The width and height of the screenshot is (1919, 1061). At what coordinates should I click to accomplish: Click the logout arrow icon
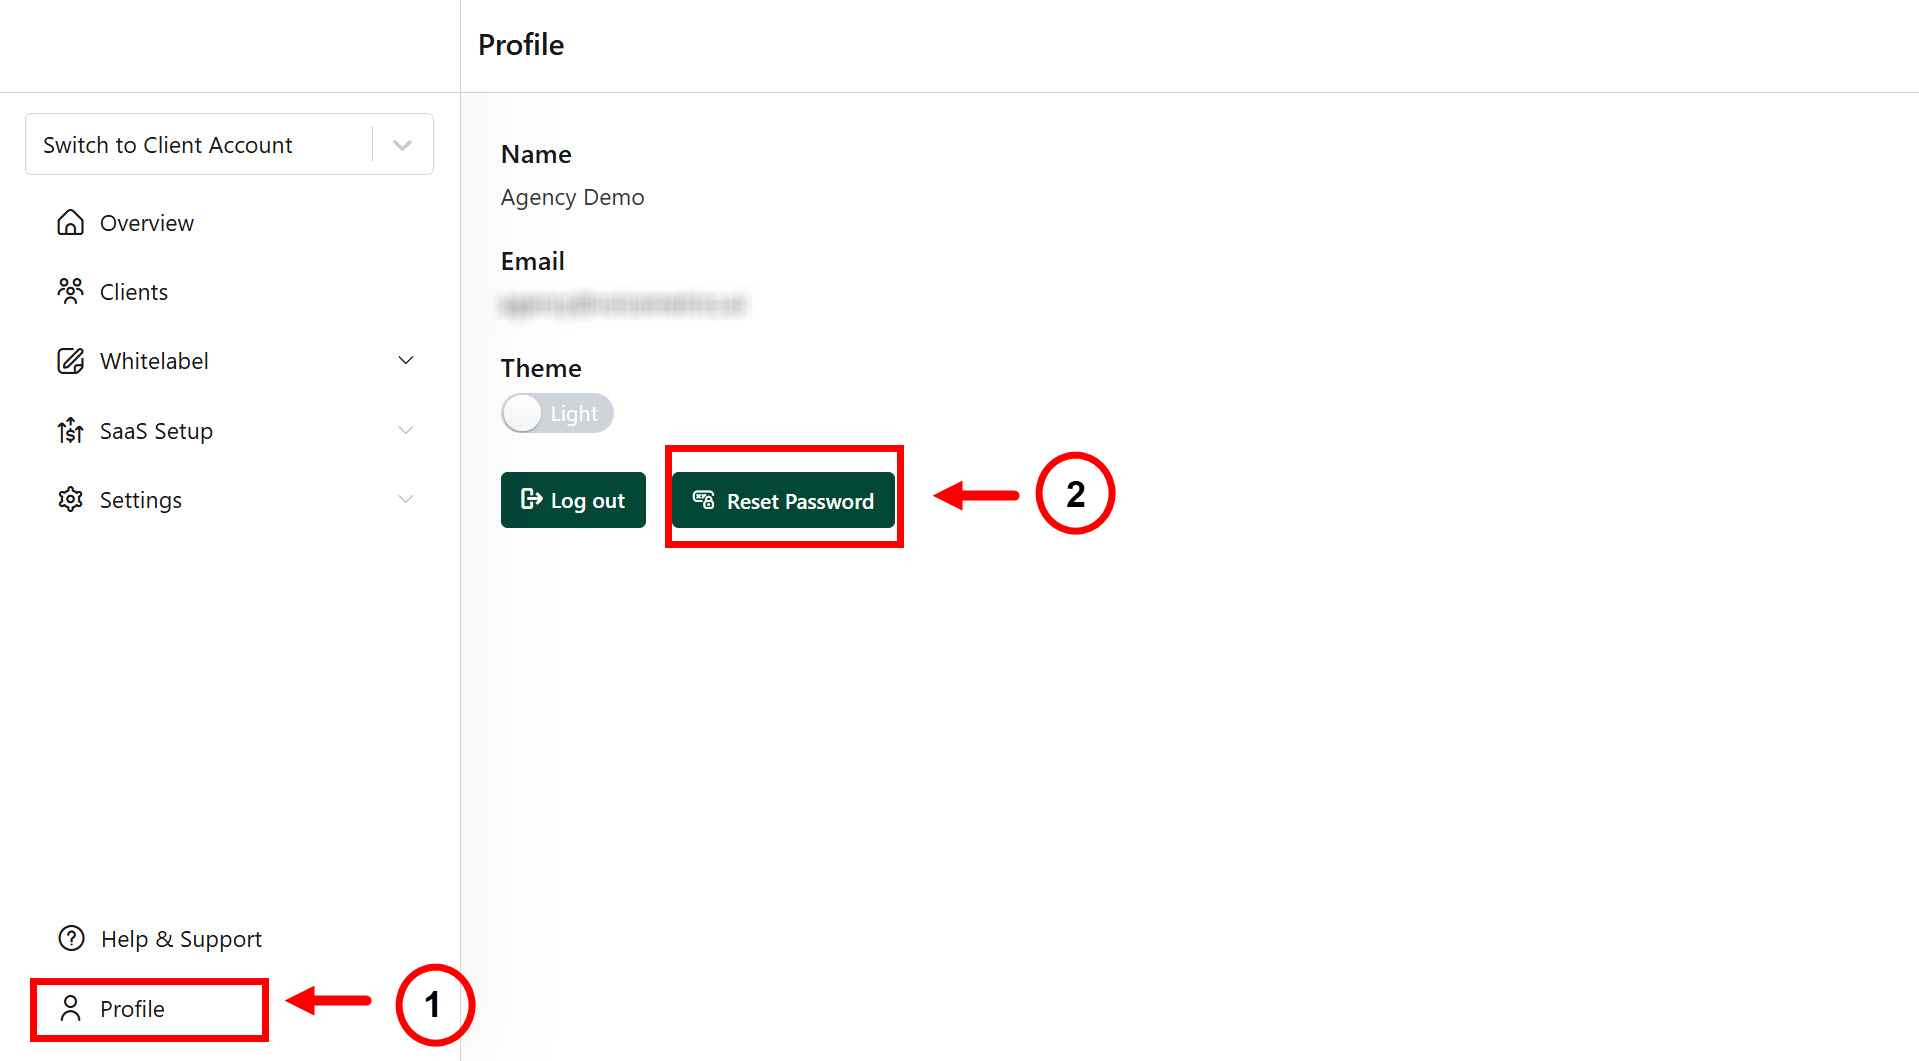[x=531, y=499]
